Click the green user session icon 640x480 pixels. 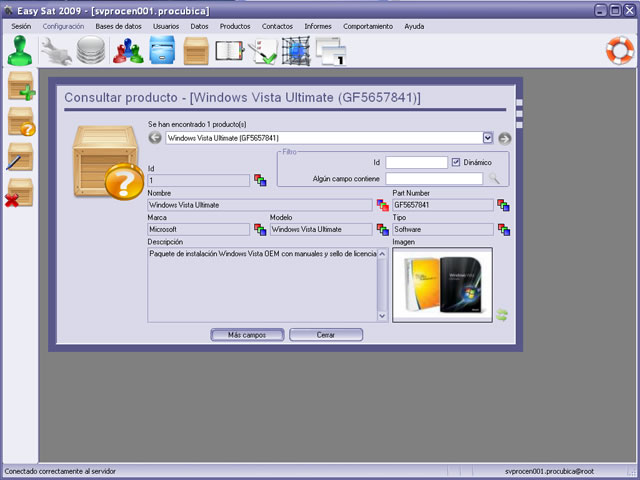(x=20, y=50)
